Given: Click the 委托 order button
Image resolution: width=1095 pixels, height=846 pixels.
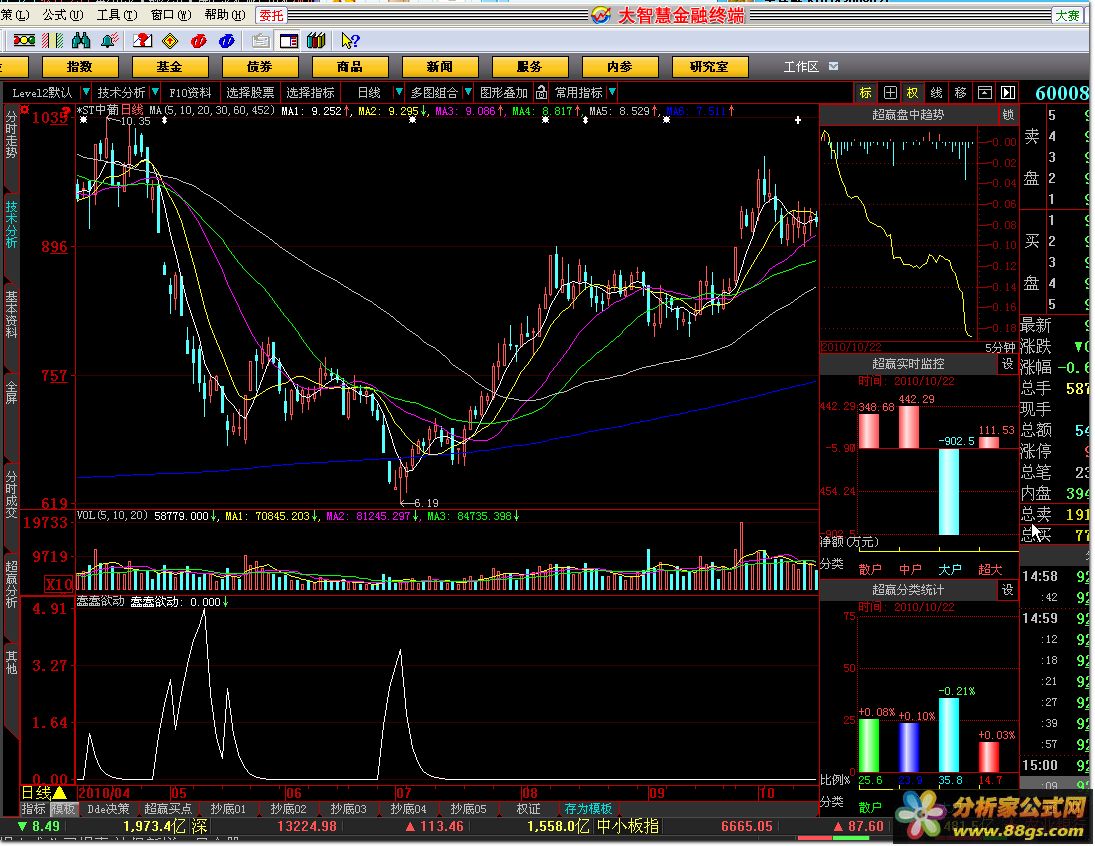Looking at the screenshot, I should click(272, 15).
